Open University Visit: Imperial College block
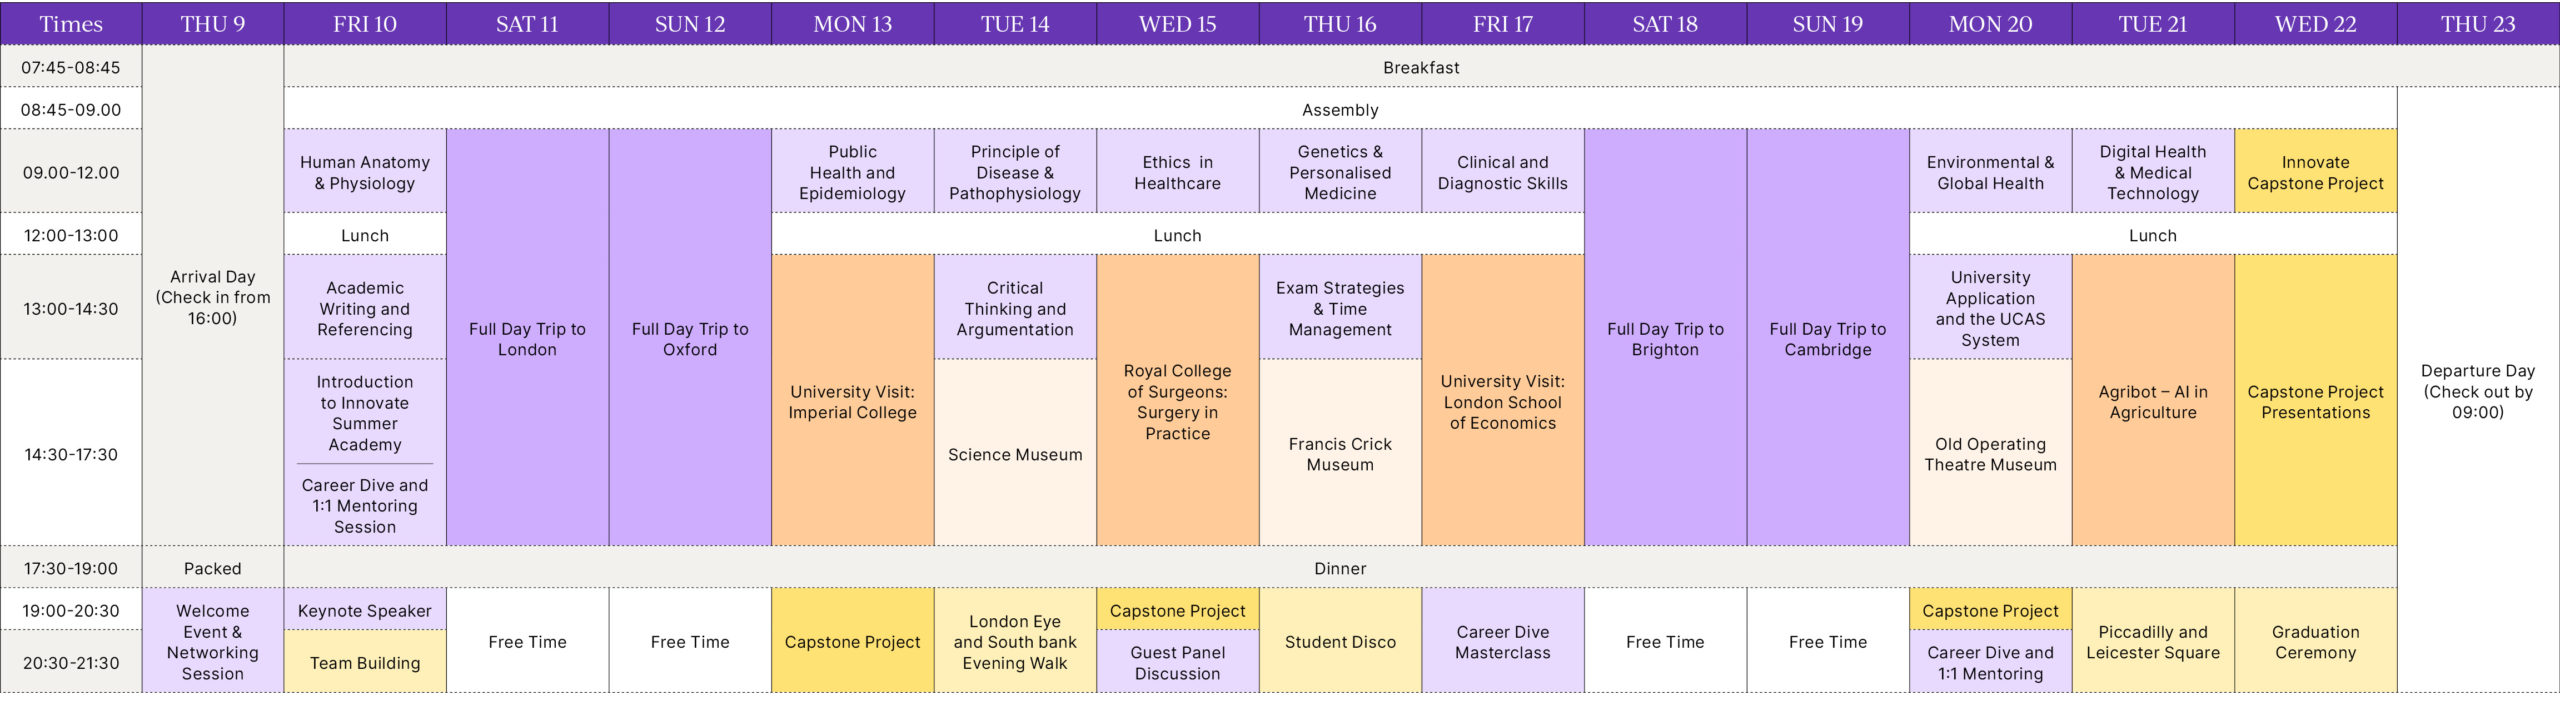The width and height of the screenshot is (2560, 705). tap(852, 402)
